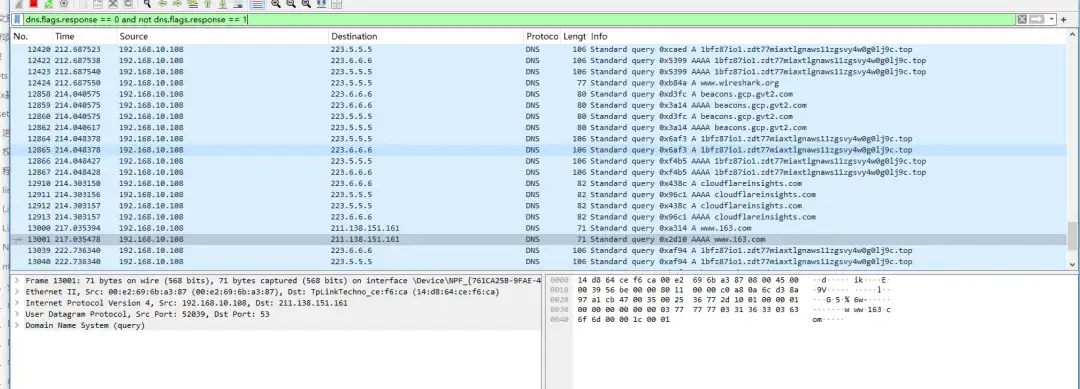This screenshot has height=389, width=1080.
Task: Open capture options gear icon
Action: click(64, 4)
